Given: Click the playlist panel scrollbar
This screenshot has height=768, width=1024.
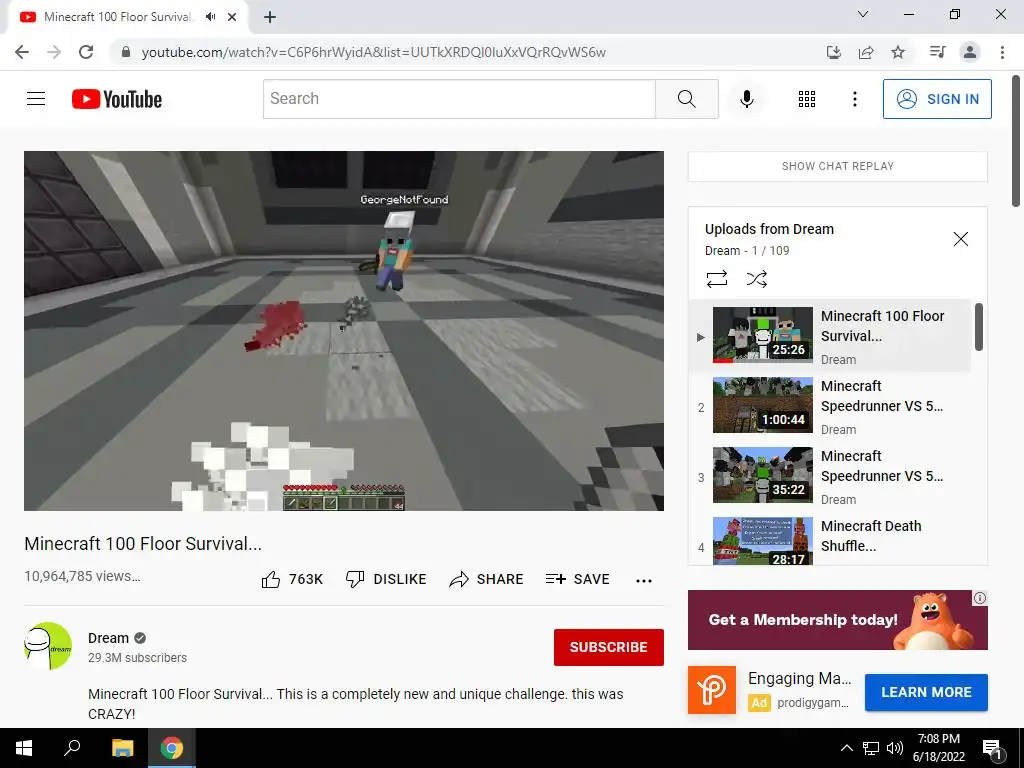Looking at the screenshot, I should point(978,327).
